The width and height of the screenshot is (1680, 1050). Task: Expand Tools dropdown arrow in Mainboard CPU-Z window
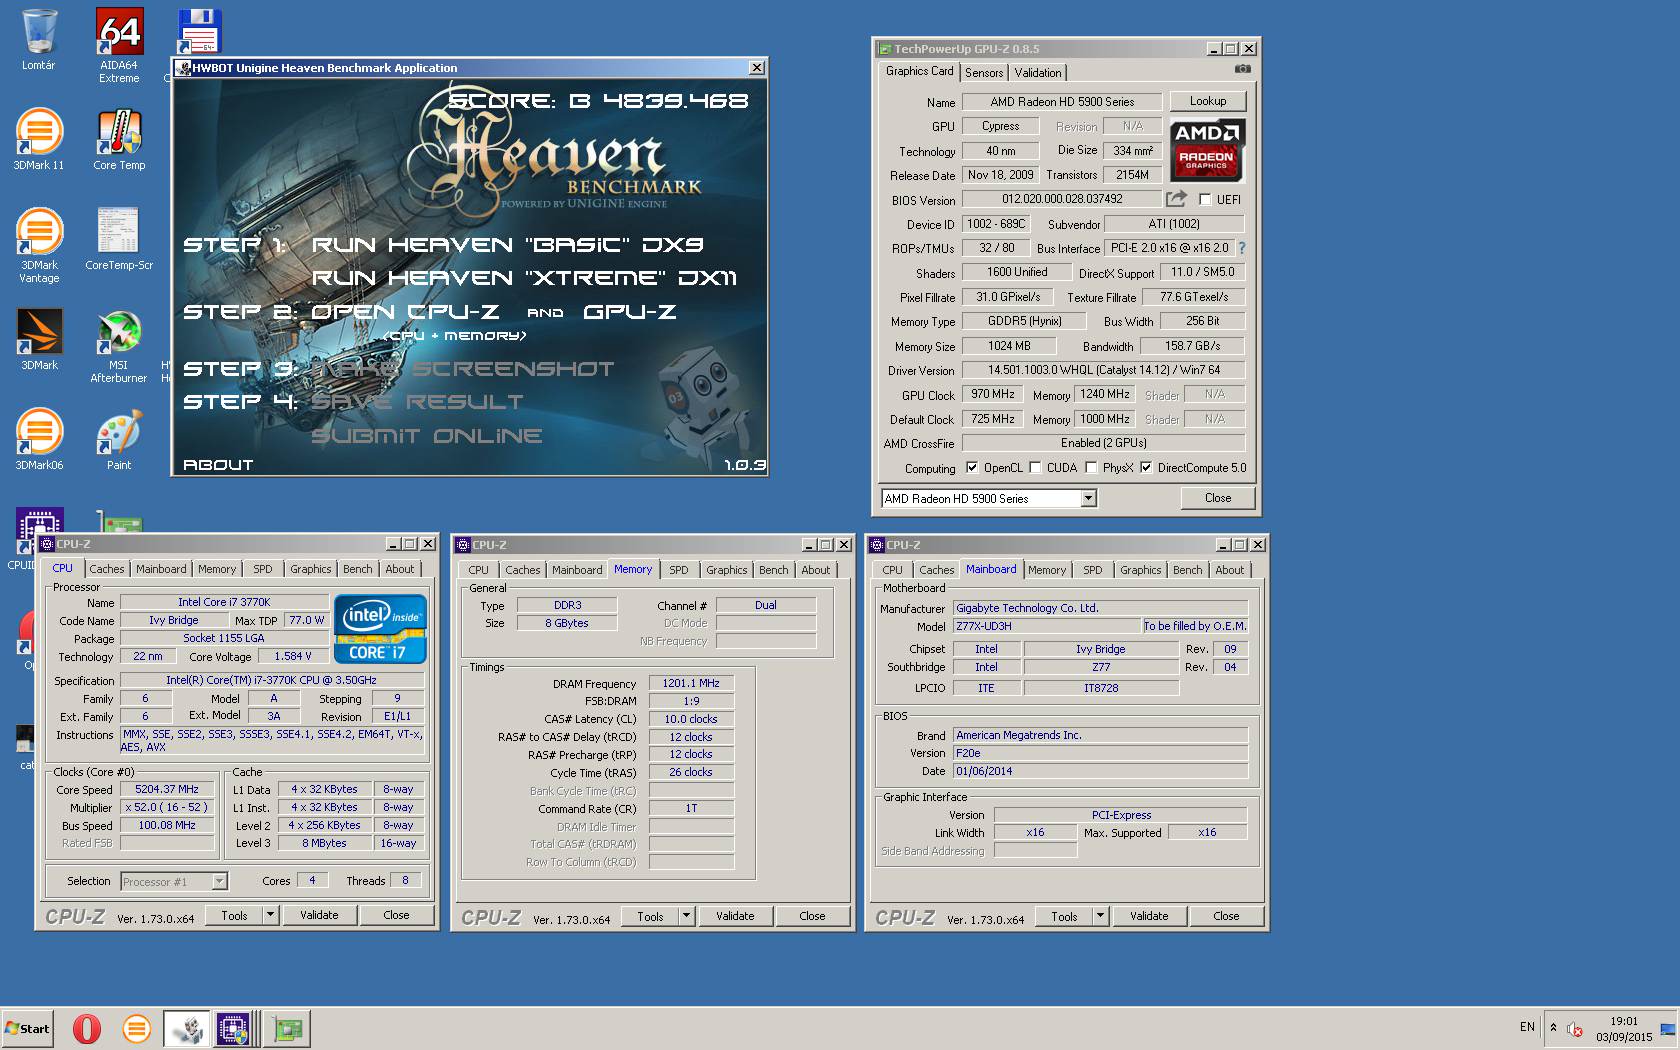[x=1100, y=916]
